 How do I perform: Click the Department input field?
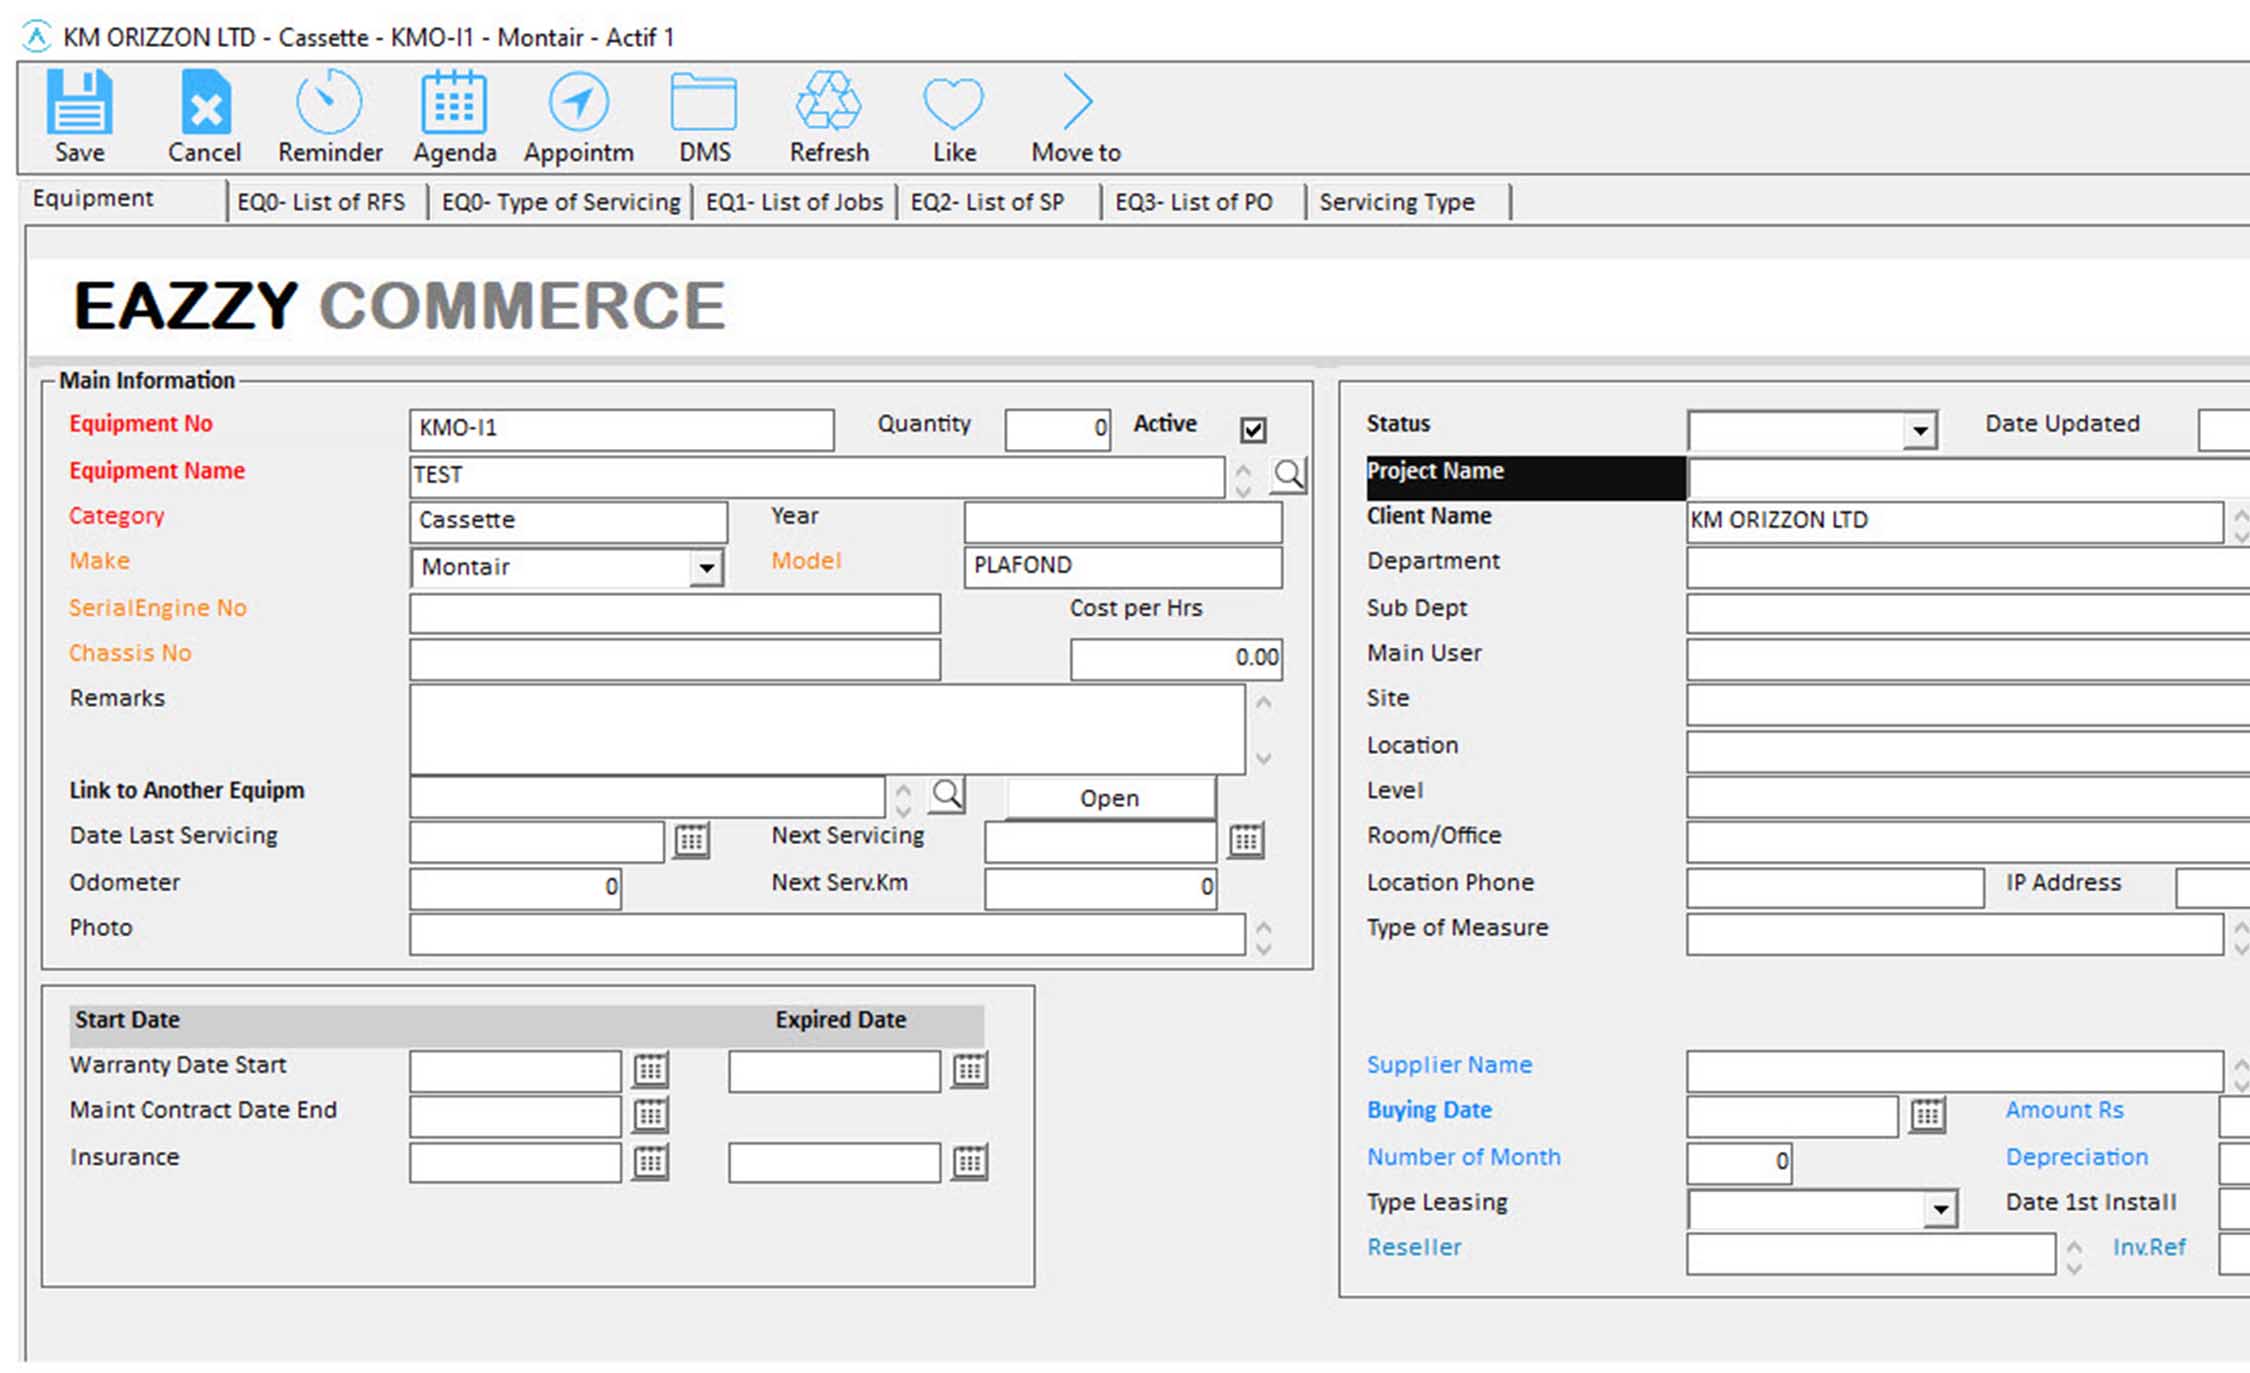point(1968,567)
